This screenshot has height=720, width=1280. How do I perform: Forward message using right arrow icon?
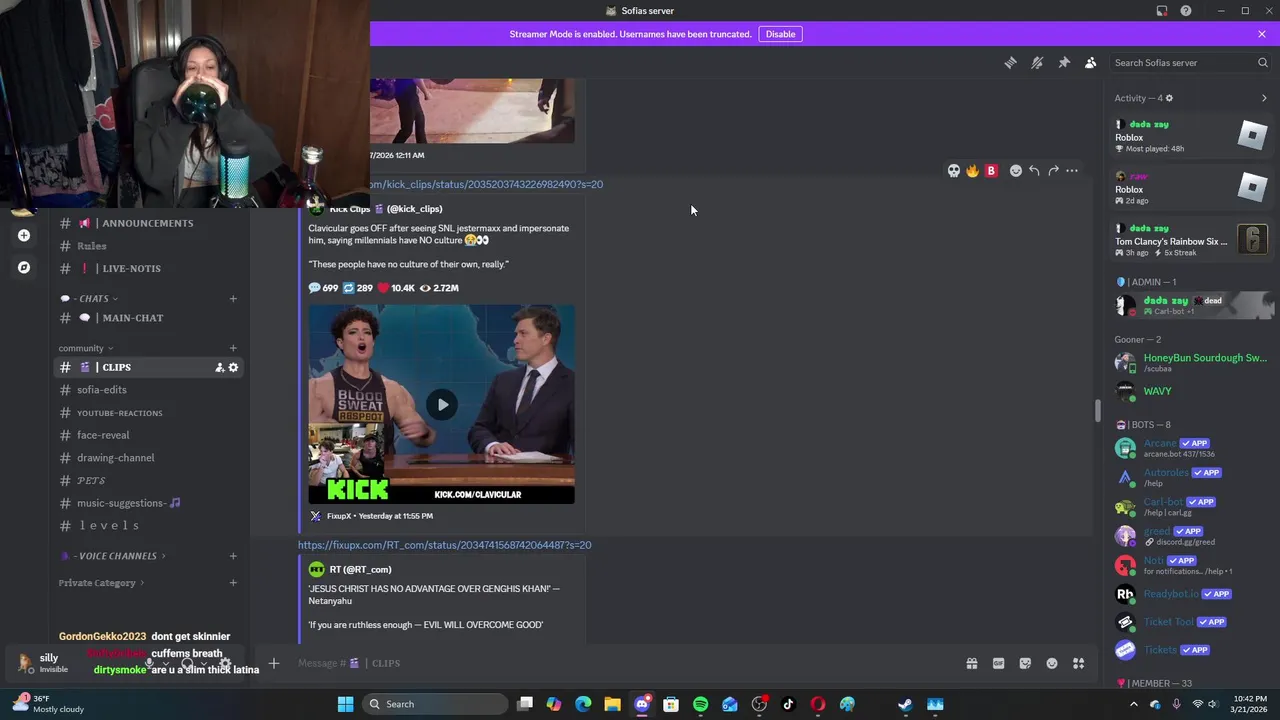click(1053, 171)
